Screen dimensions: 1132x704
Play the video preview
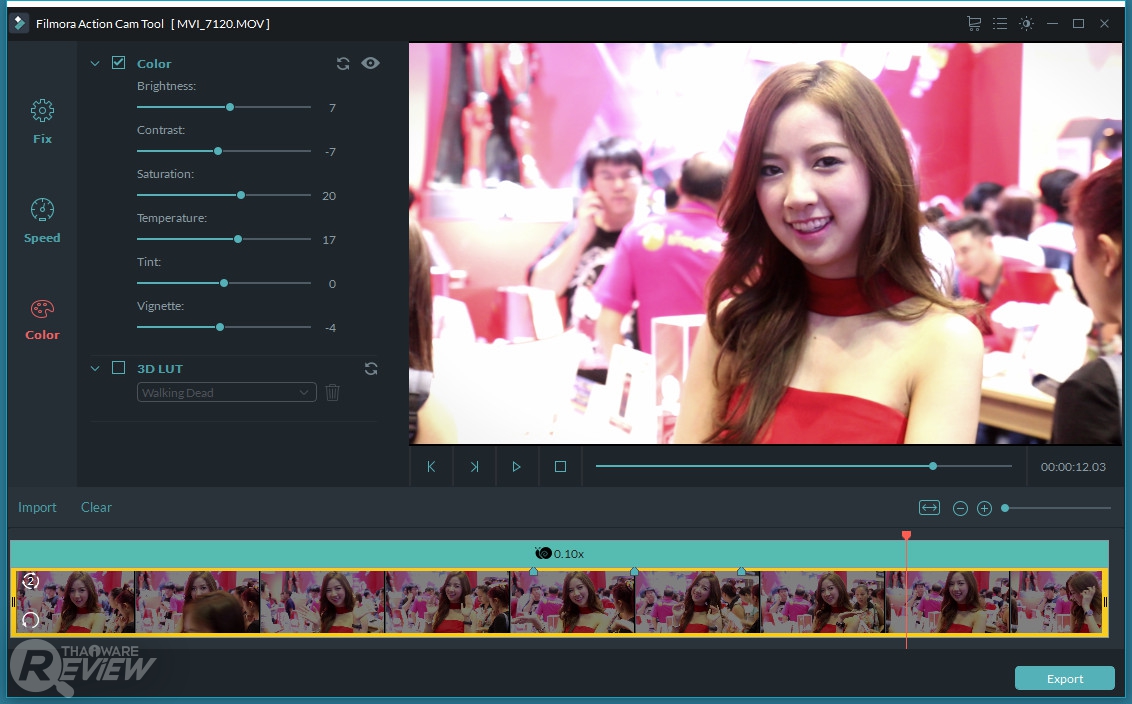click(517, 466)
